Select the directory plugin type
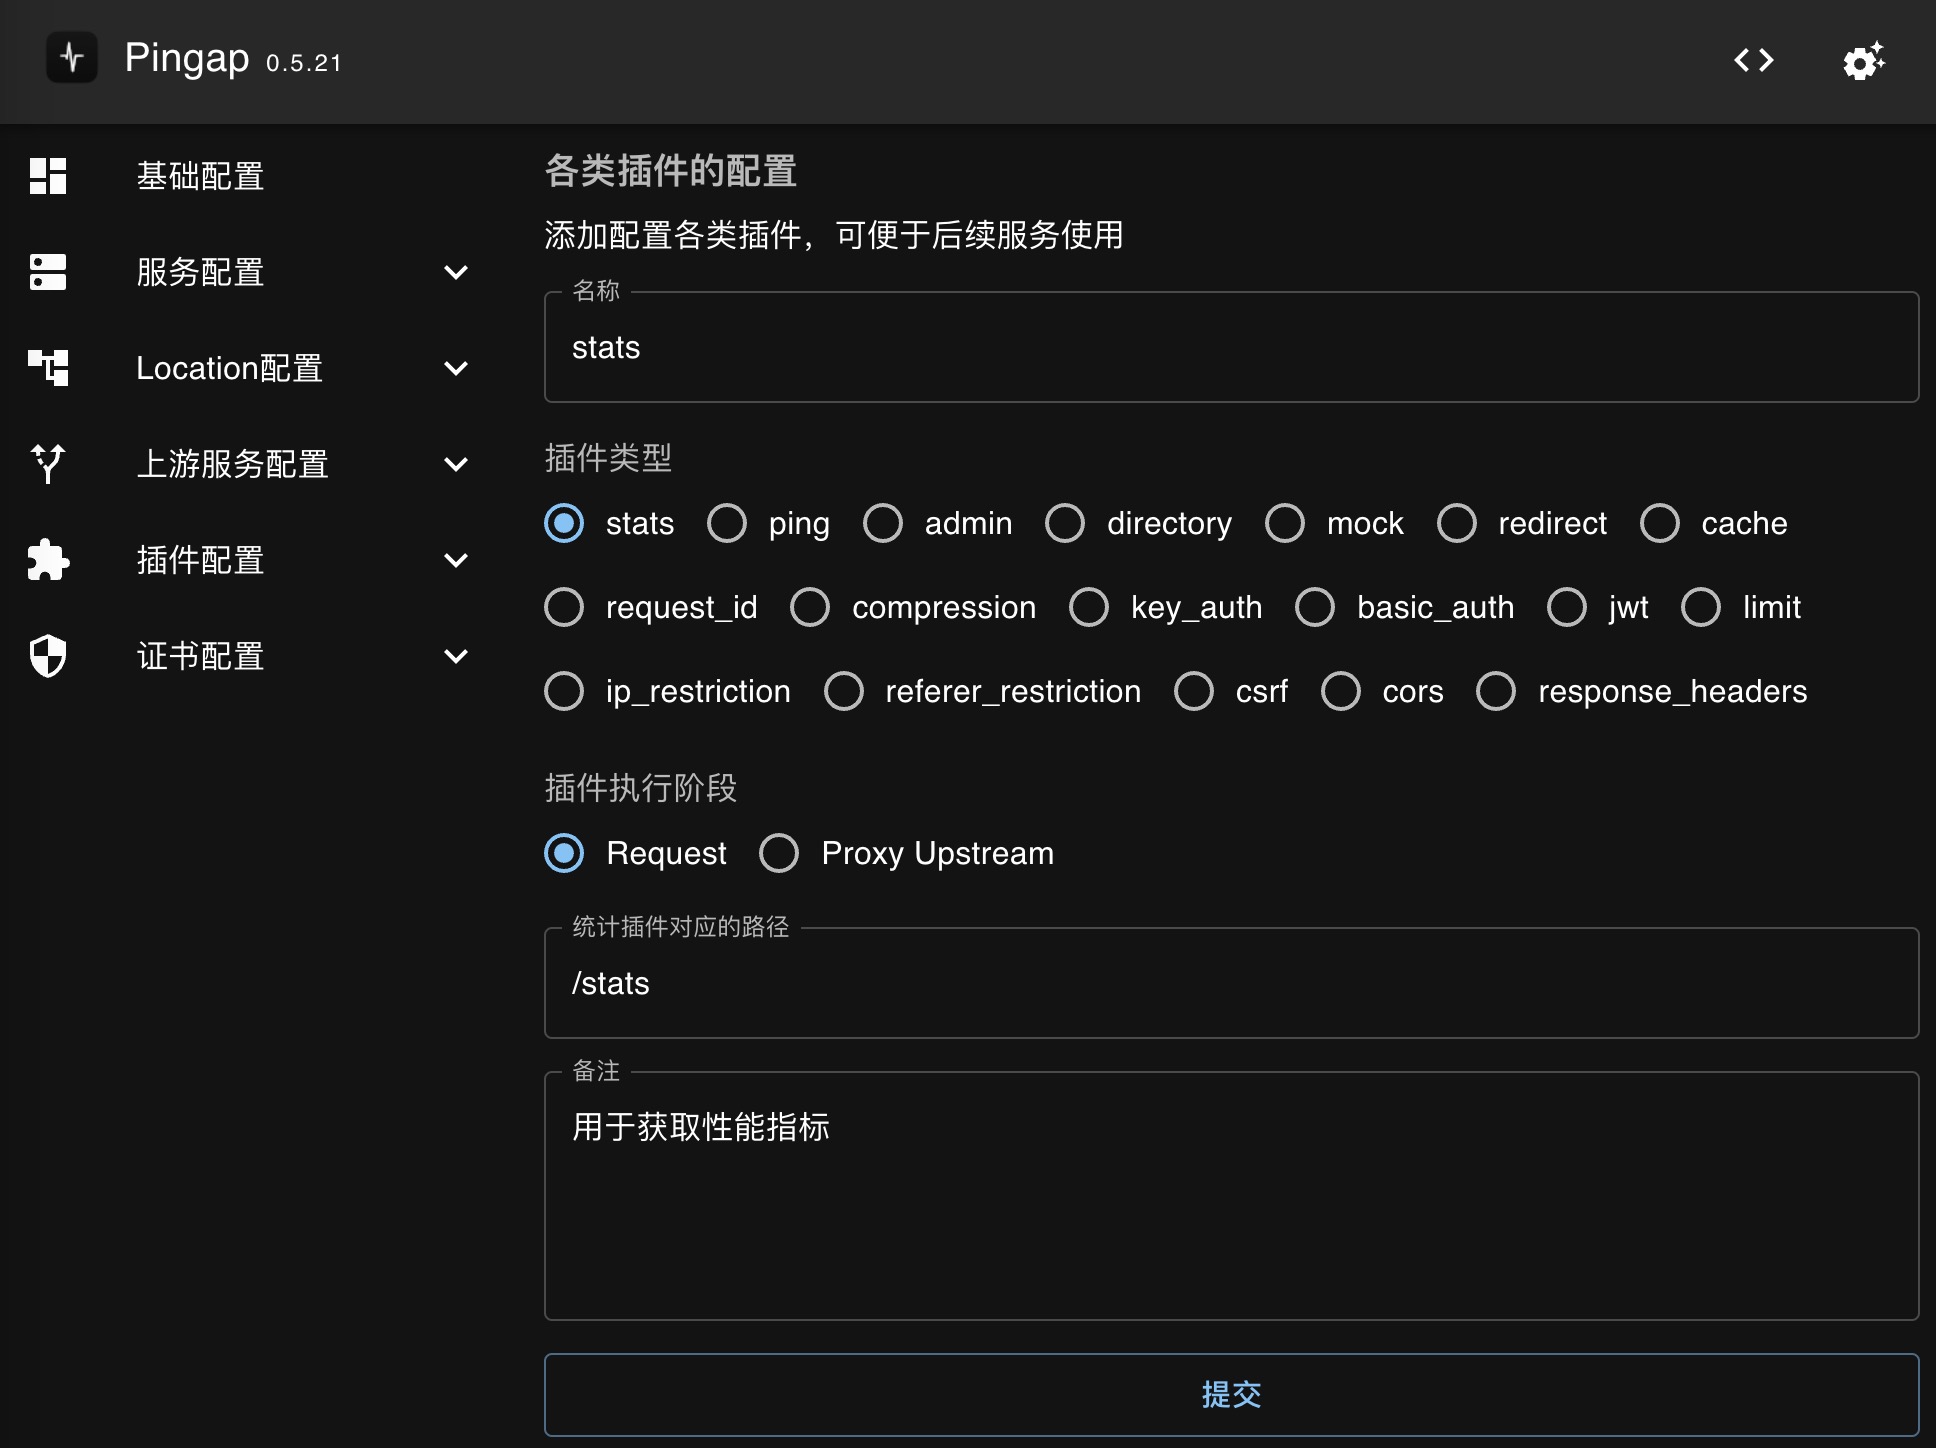Screen dimensions: 1936x1448 coord(1065,523)
